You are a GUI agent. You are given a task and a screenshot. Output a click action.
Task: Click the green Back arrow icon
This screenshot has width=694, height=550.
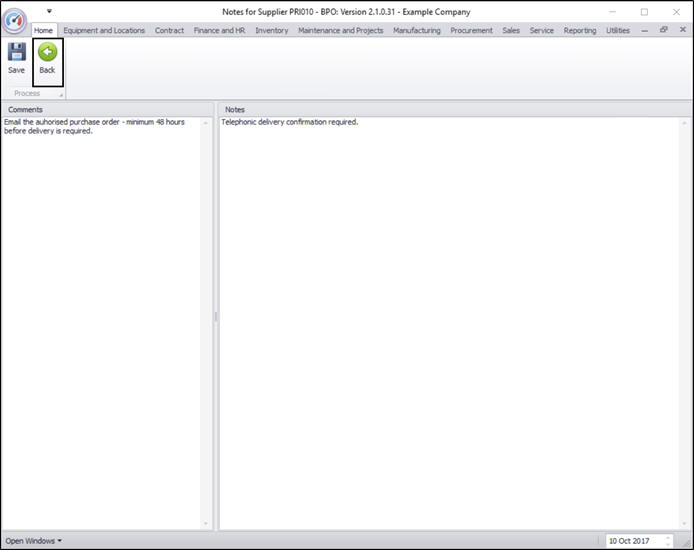47,52
